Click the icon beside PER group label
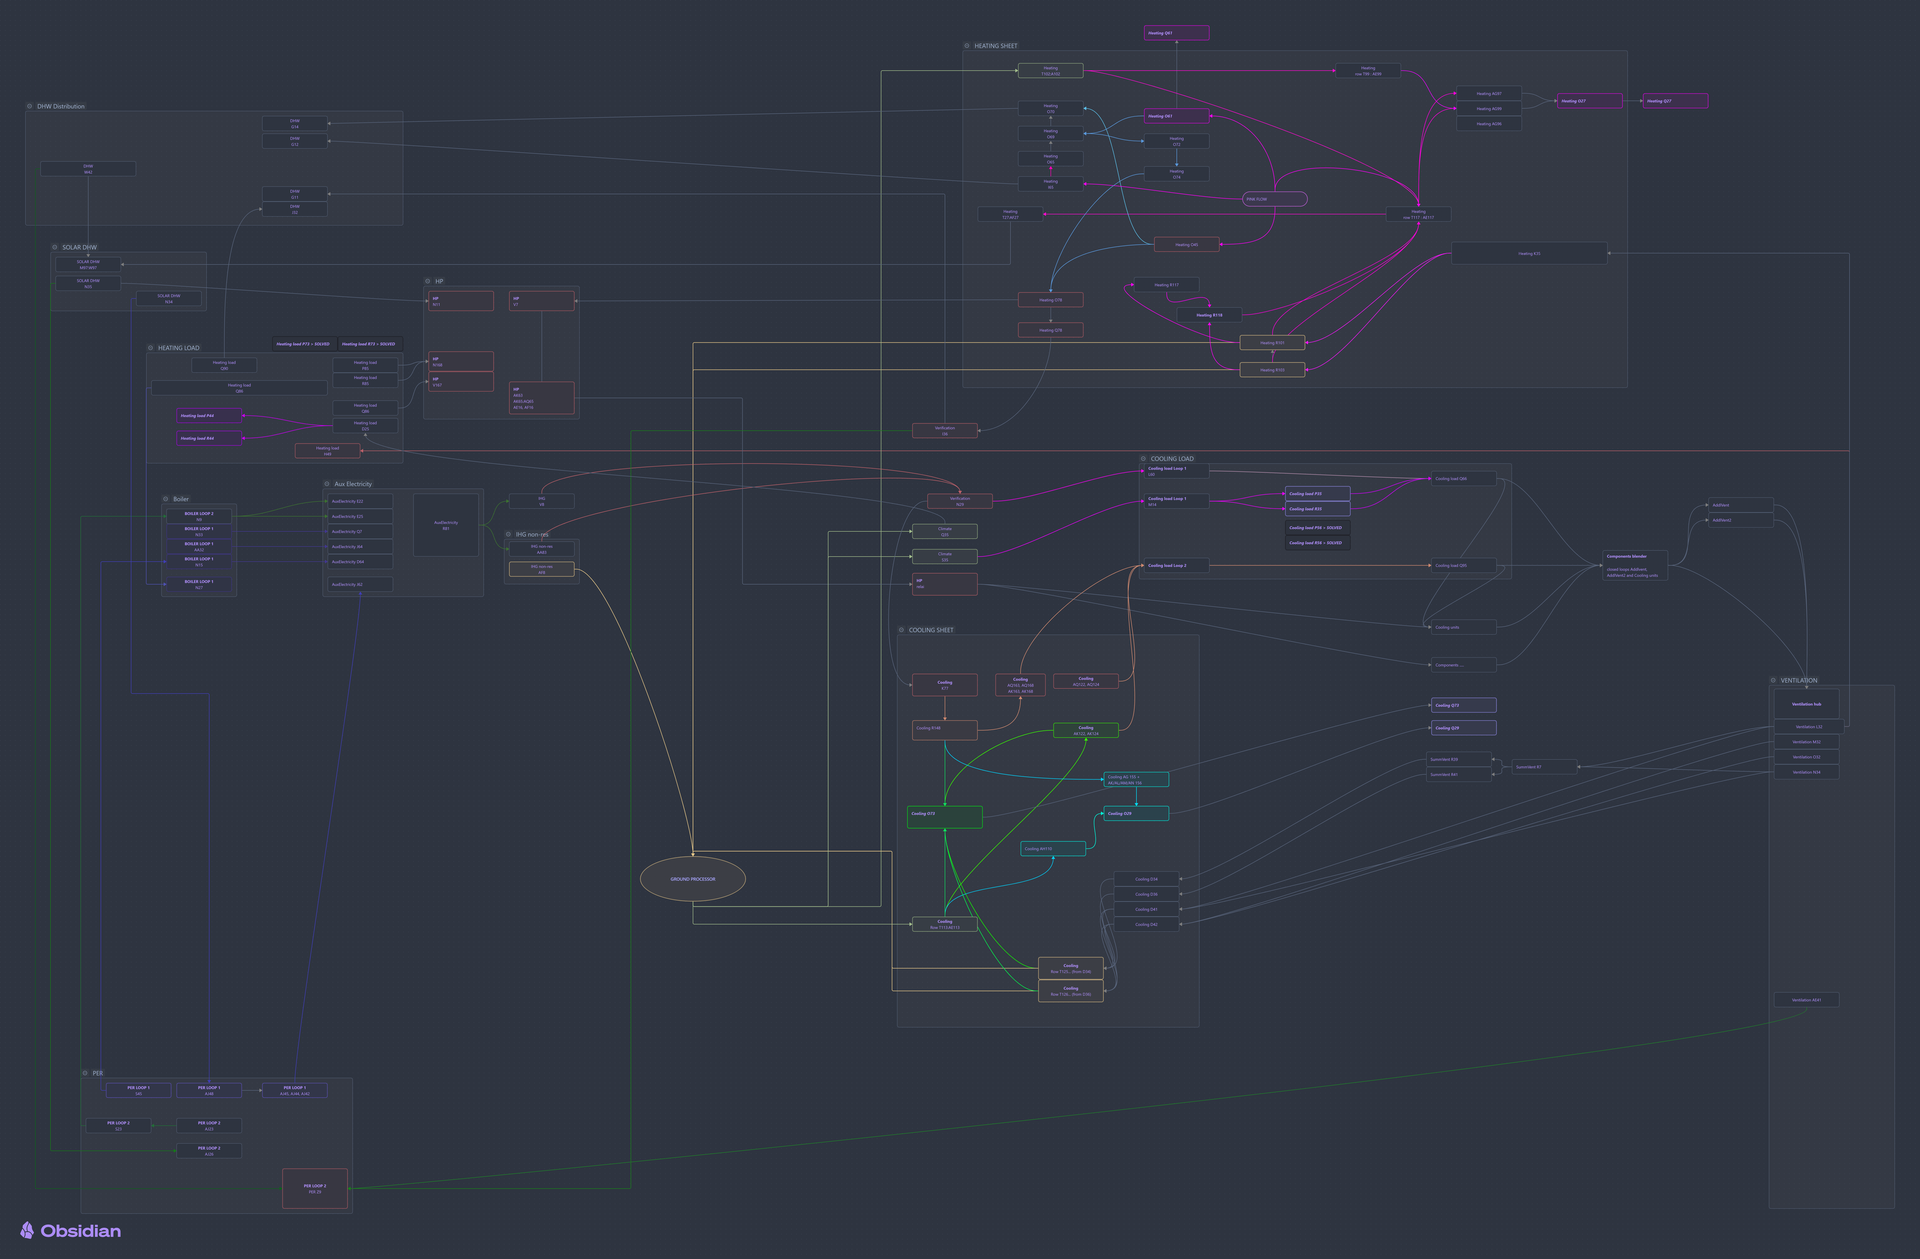The image size is (1920, 1259). [x=85, y=1073]
